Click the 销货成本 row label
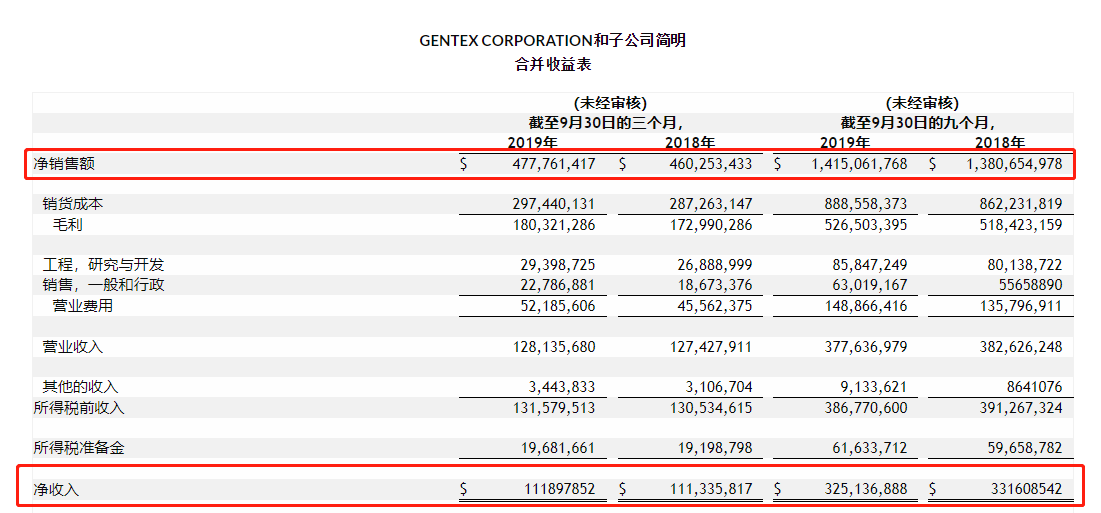Image resolution: width=1101 pixels, height=513 pixels. [x=74, y=204]
